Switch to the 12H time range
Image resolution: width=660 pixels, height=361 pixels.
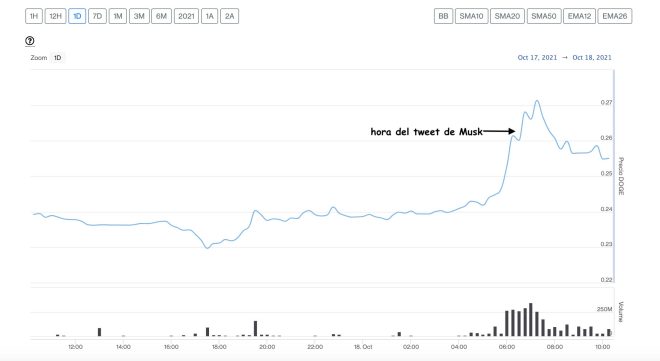[56, 16]
